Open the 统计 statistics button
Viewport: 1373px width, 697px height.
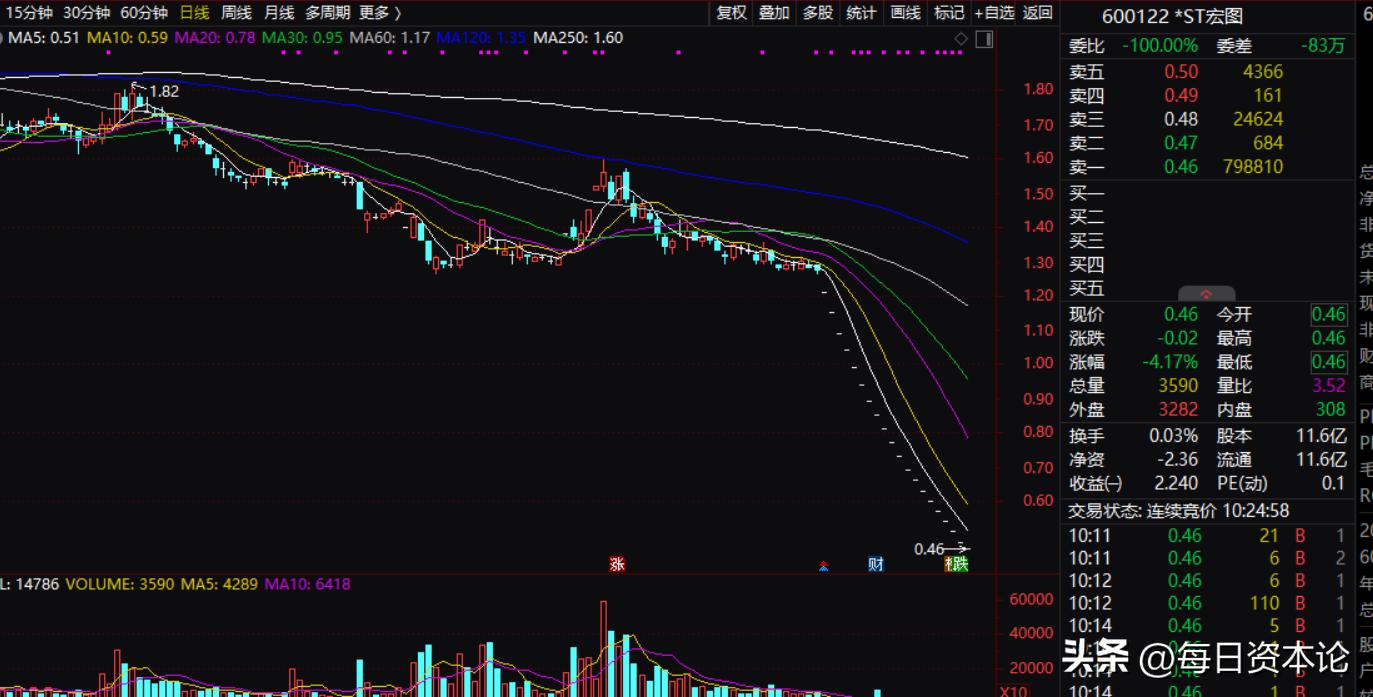click(861, 13)
